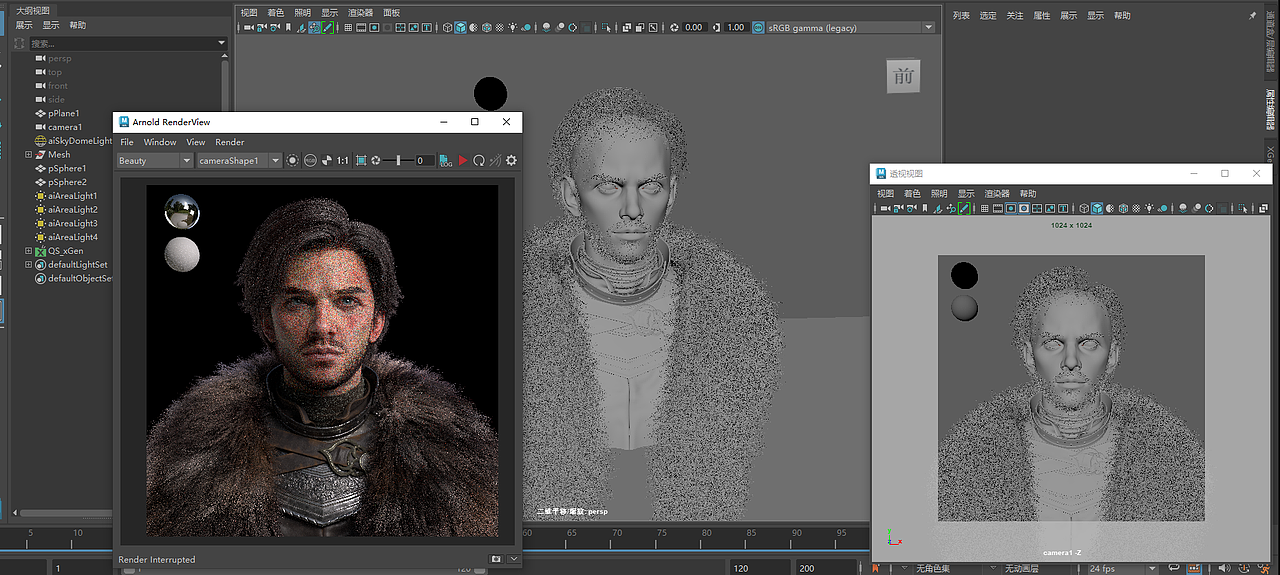Screen dimensions: 1280x575
Task: Adjust the exposure slider in Arnold RenderView
Action: click(x=398, y=160)
